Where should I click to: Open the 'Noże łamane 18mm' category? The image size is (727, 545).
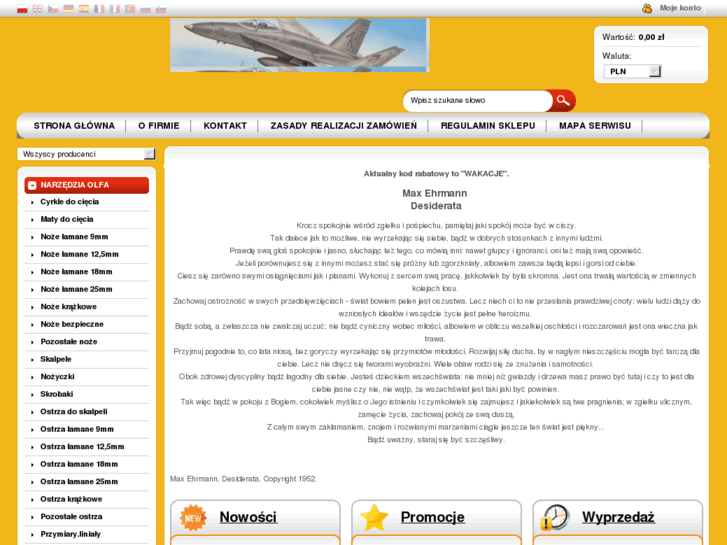point(76,272)
